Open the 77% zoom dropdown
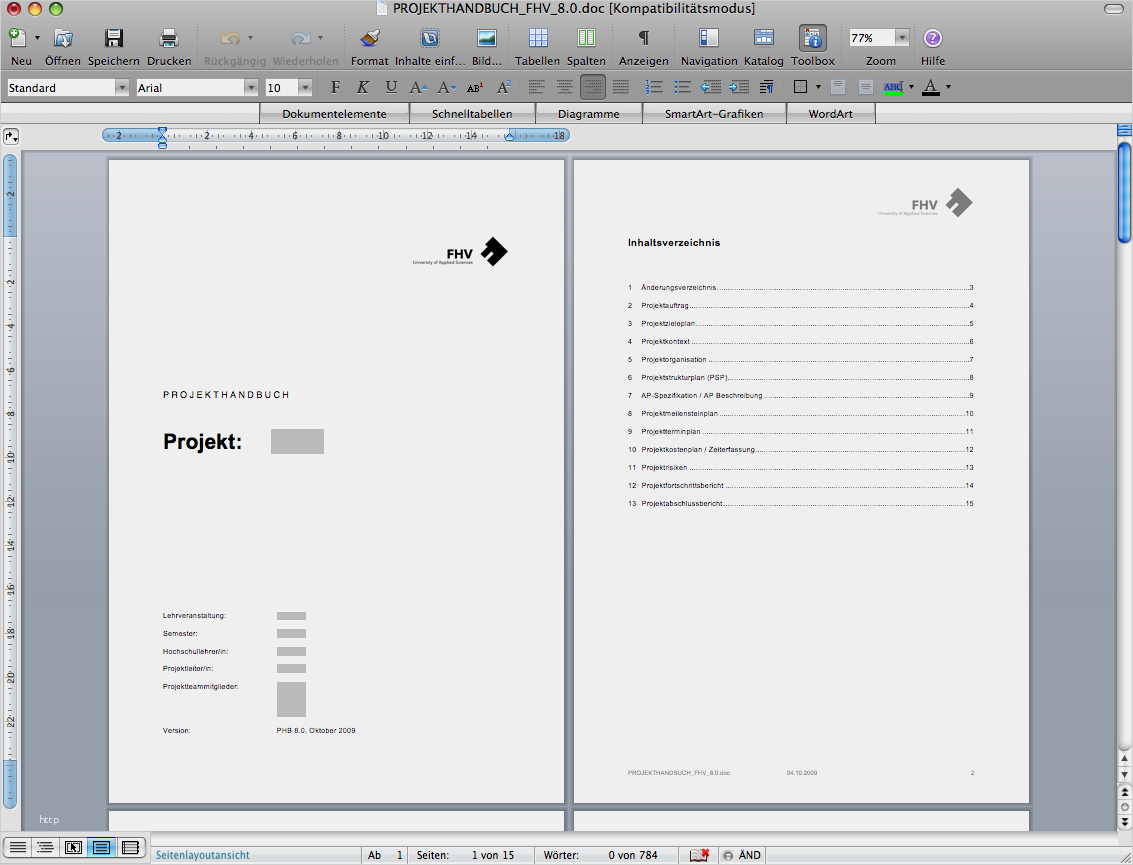The image size is (1133, 865). (902, 38)
